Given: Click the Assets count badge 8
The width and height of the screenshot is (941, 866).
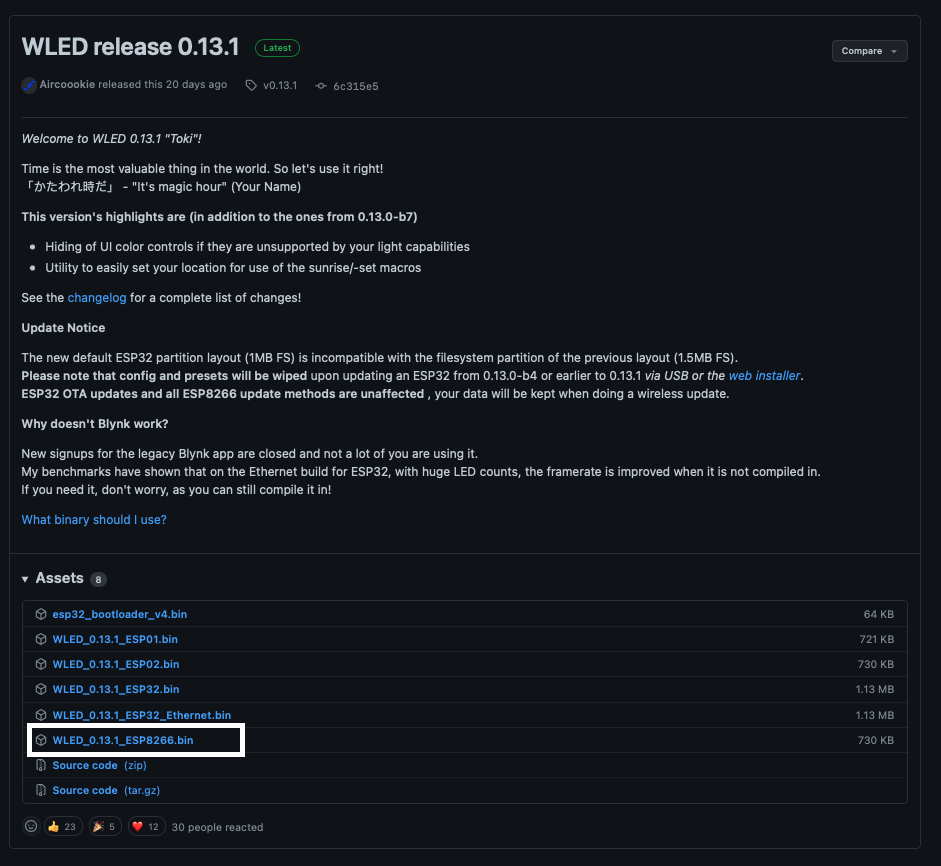Looking at the screenshot, I should 98,579.
